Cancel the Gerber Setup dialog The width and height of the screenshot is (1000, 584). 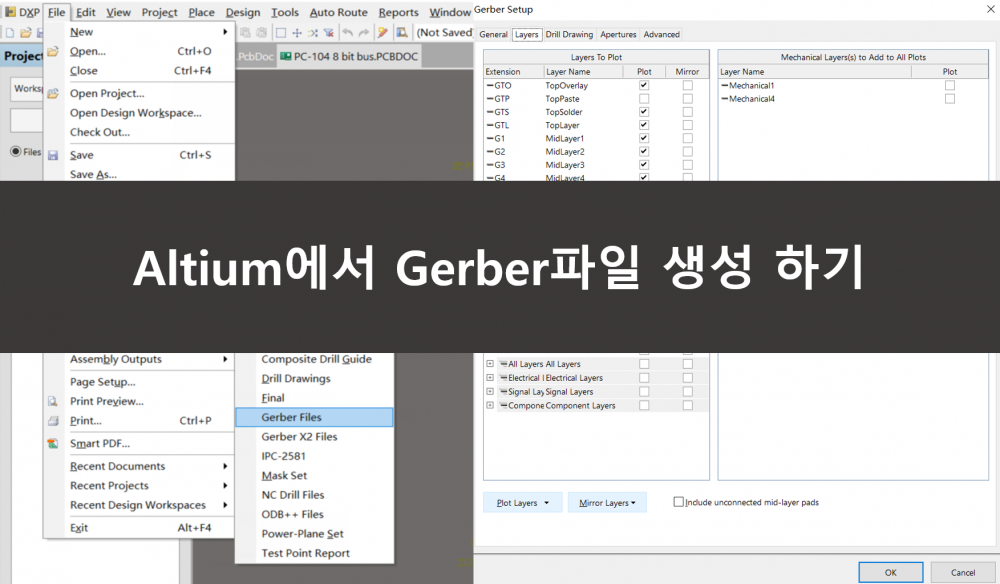pyautogui.click(x=963, y=572)
